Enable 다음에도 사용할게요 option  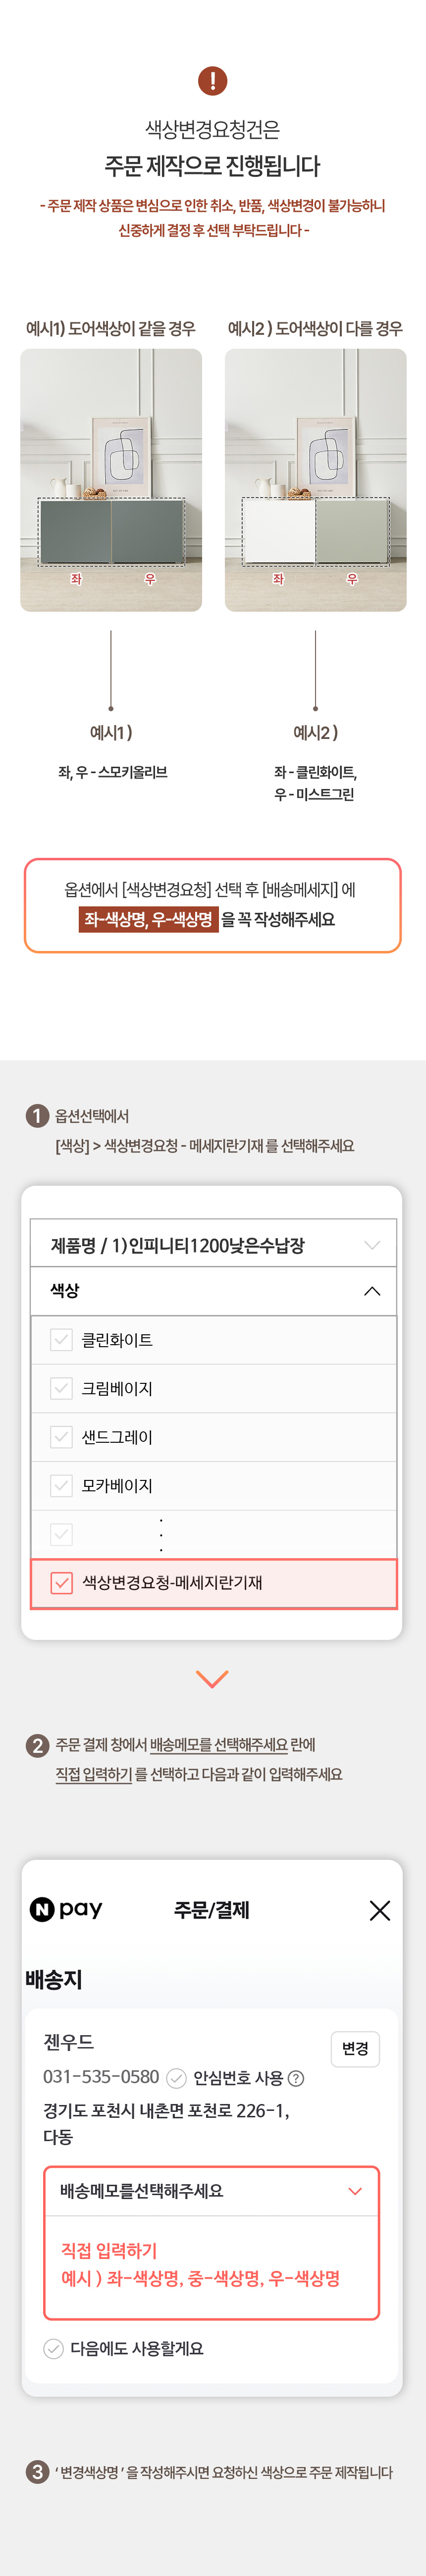[54, 2348]
